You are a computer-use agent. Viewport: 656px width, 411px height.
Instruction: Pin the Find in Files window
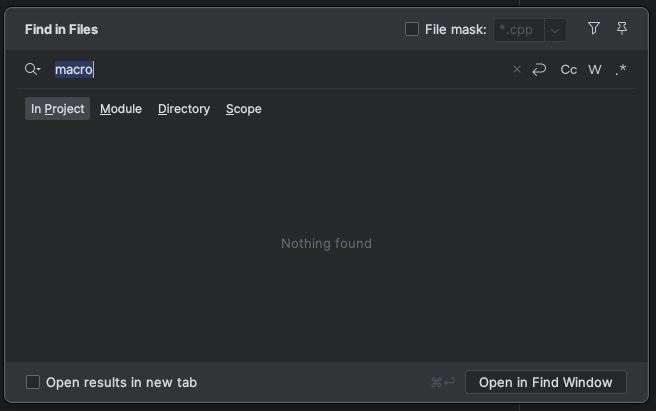pos(622,29)
